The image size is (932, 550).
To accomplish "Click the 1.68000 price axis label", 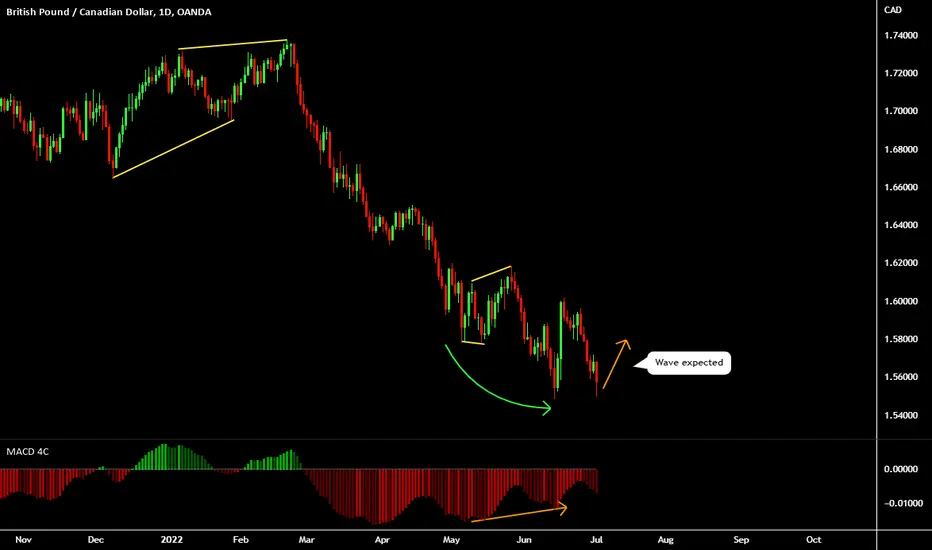I will [x=901, y=149].
